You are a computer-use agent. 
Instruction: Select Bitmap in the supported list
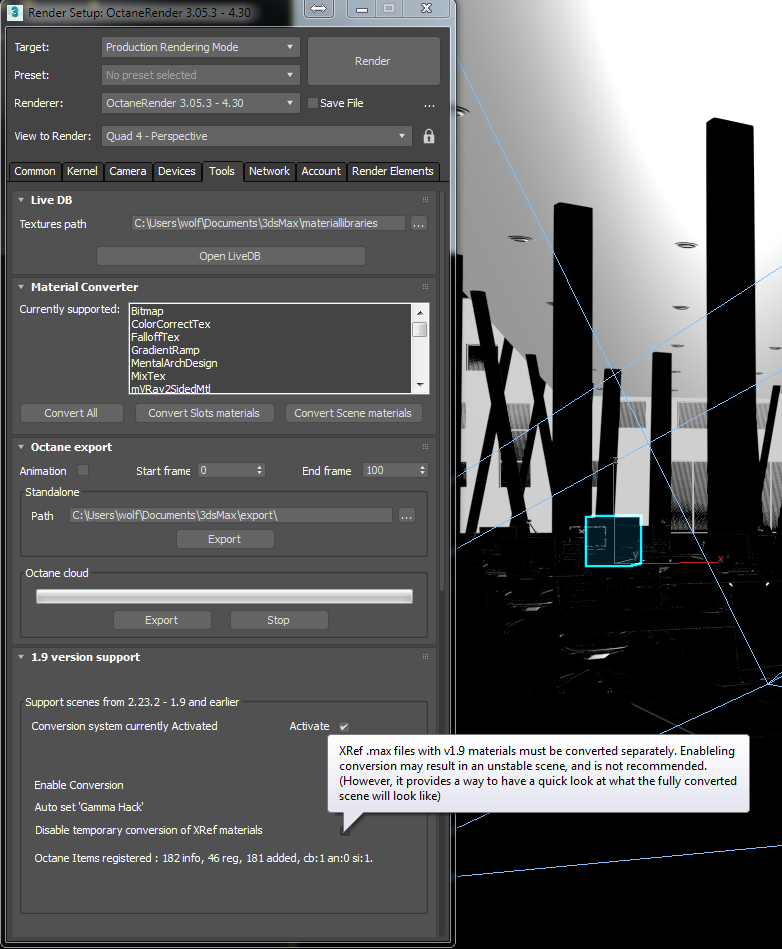point(147,311)
